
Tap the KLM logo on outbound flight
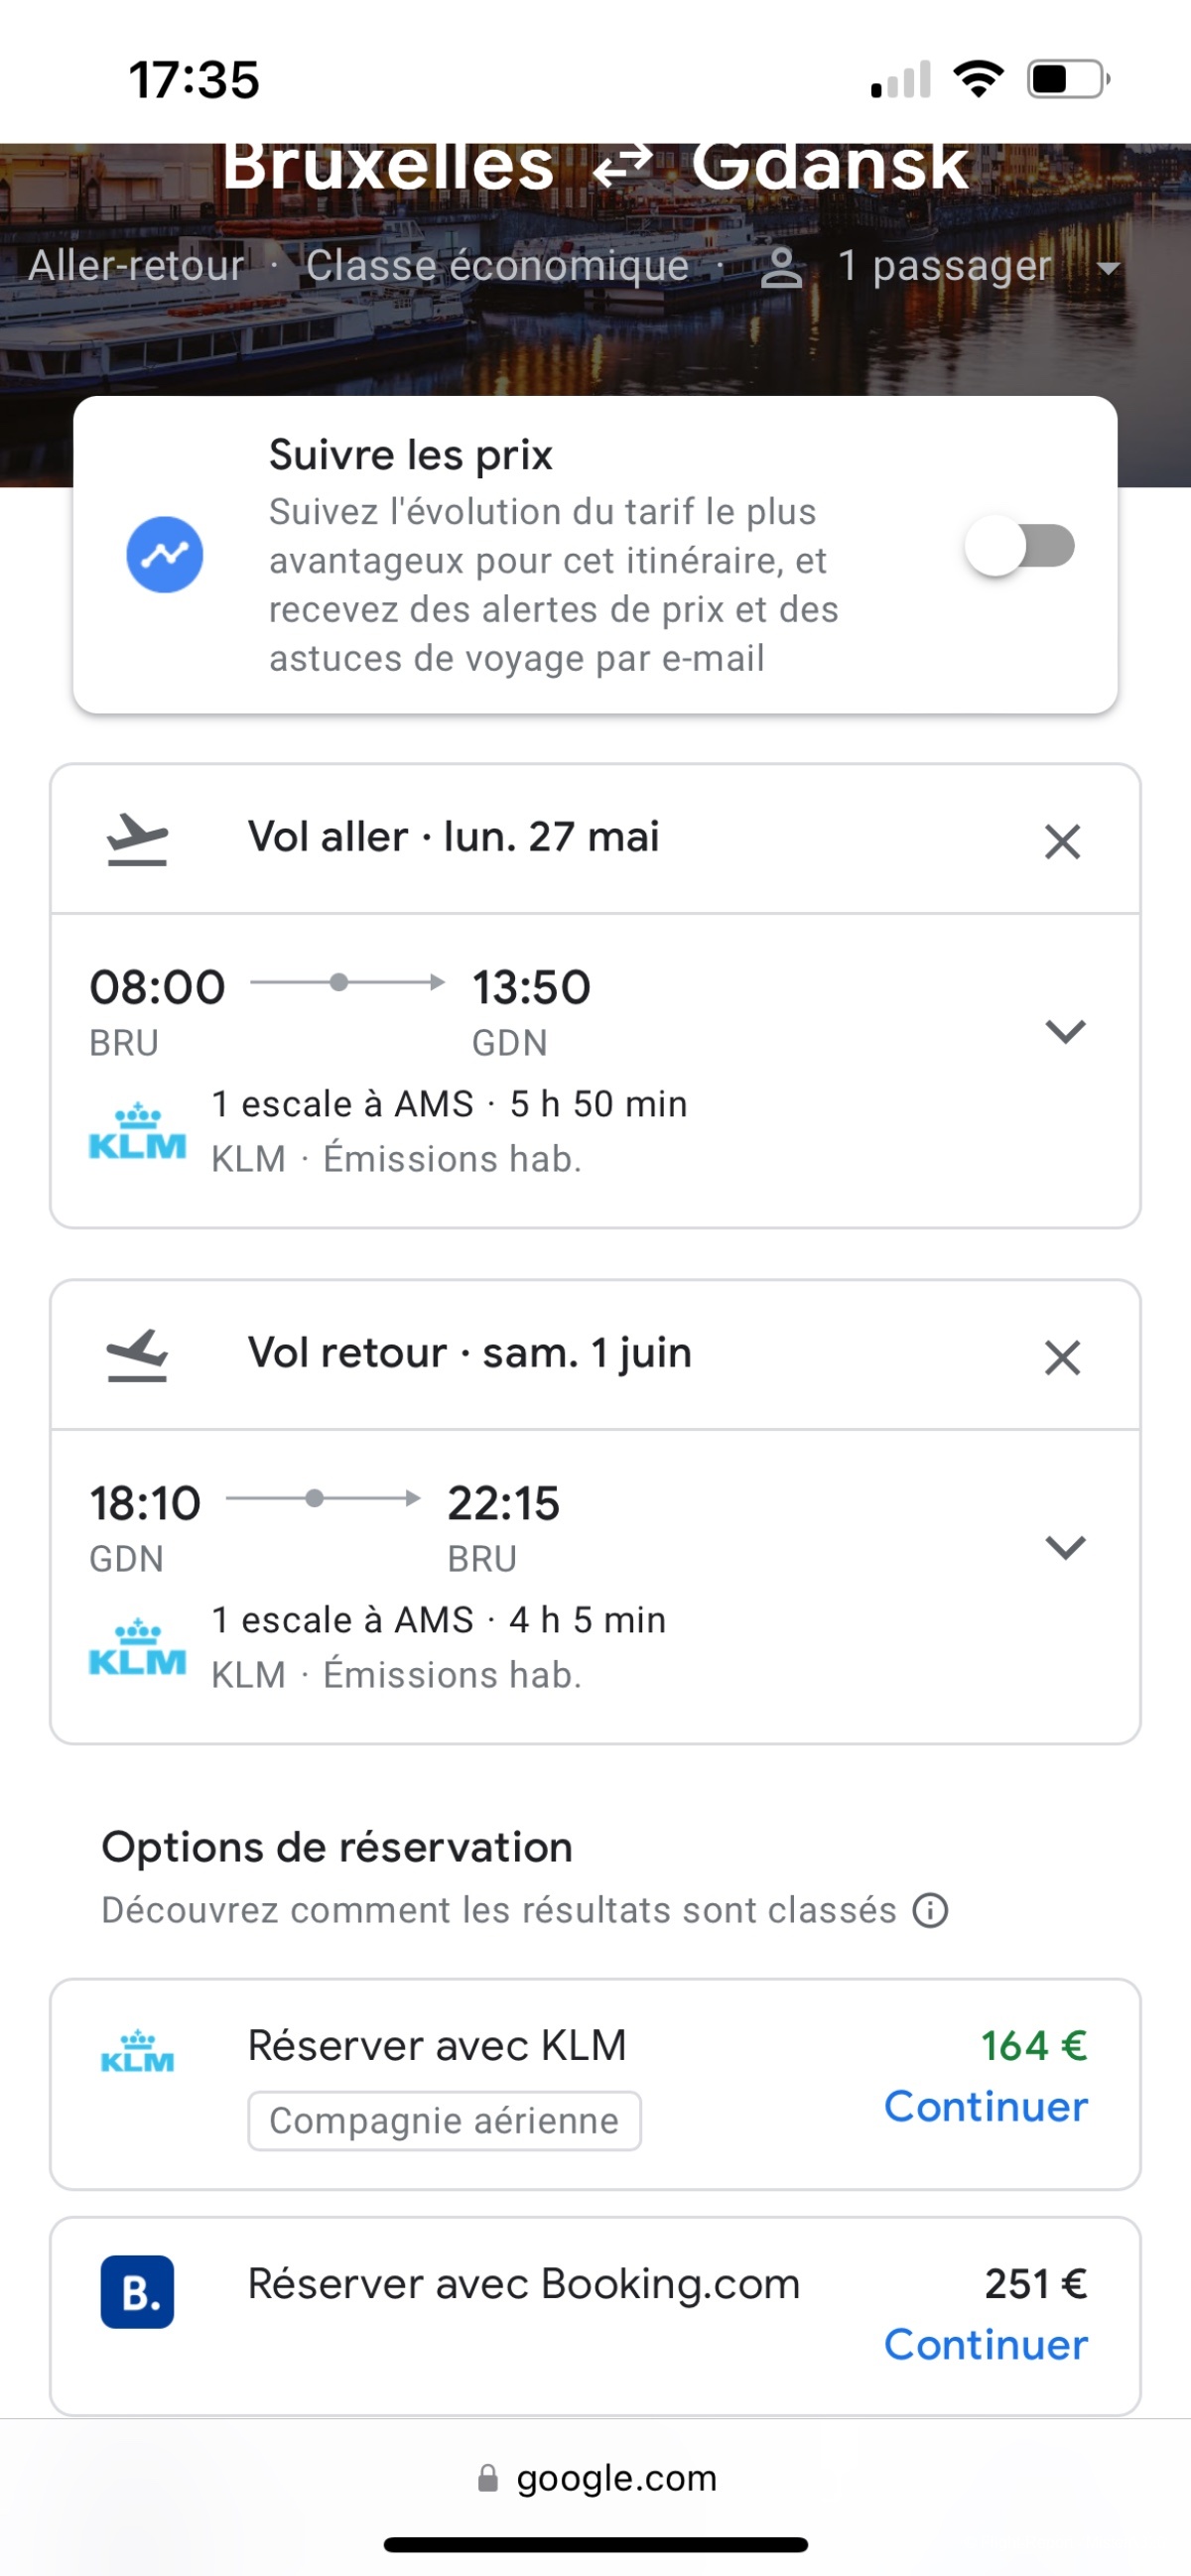pyautogui.click(x=138, y=1132)
